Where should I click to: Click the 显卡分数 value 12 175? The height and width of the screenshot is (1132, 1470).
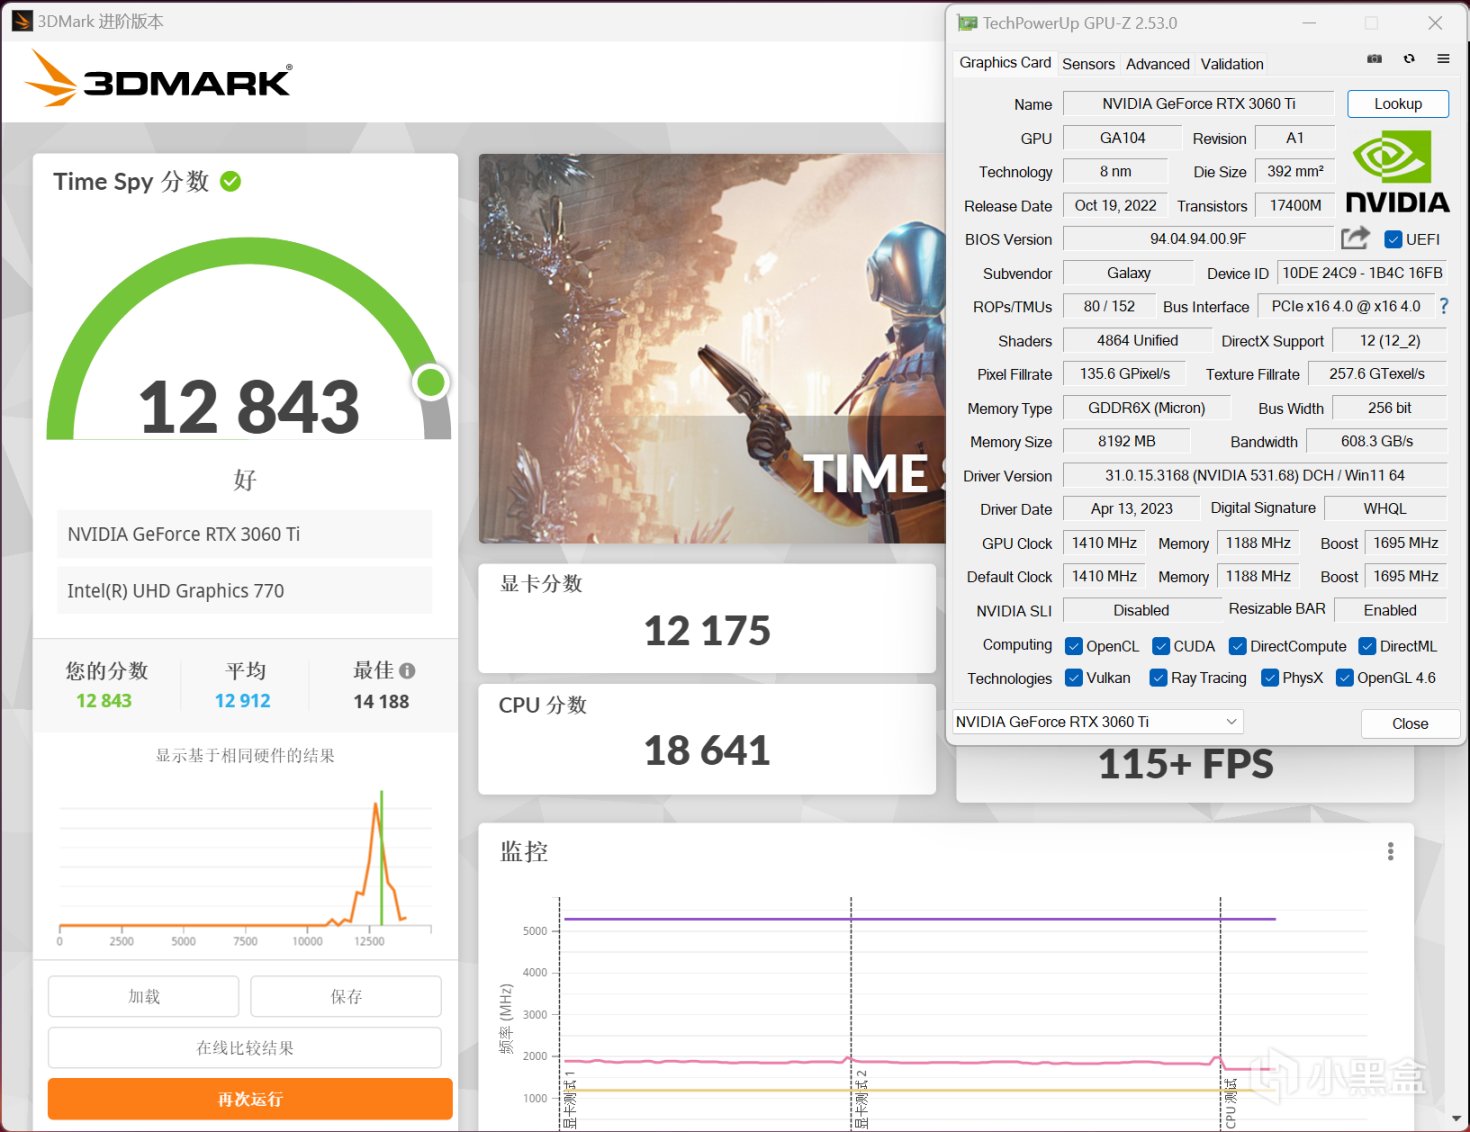(707, 631)
